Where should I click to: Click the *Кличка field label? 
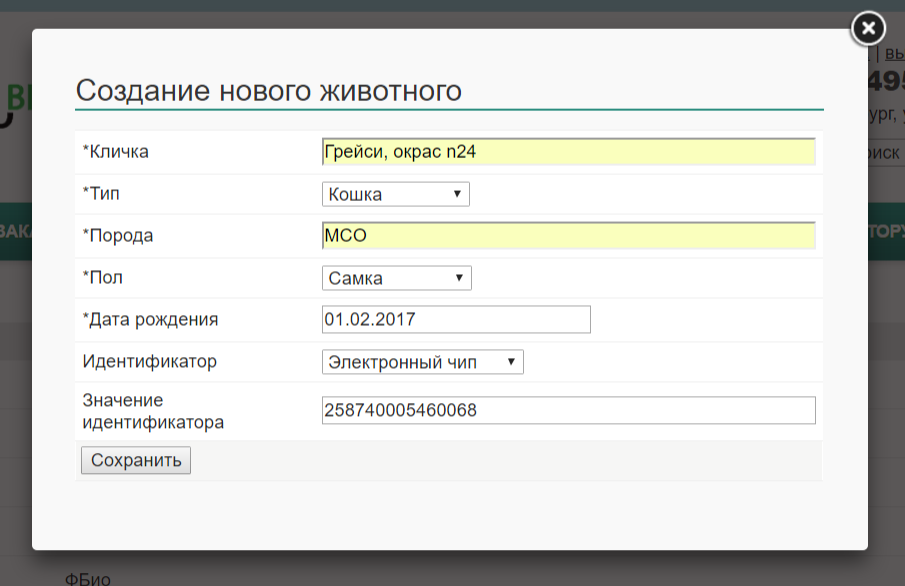115,151
